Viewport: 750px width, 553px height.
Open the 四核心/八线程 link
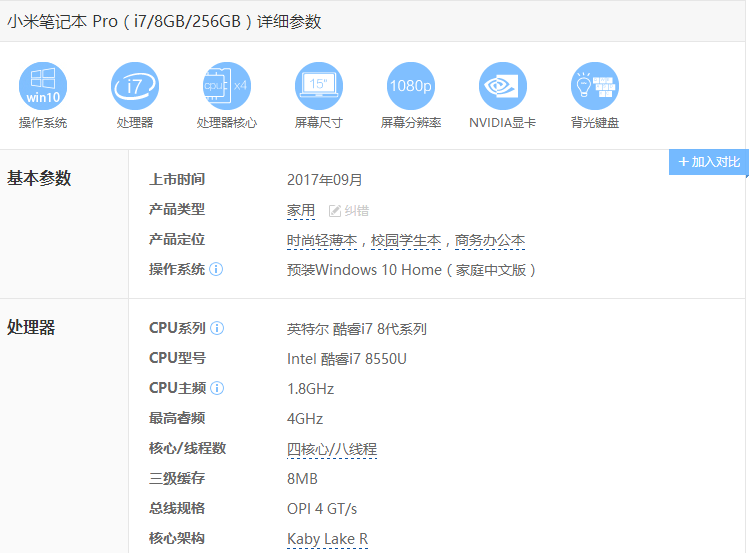pos(332,450)
